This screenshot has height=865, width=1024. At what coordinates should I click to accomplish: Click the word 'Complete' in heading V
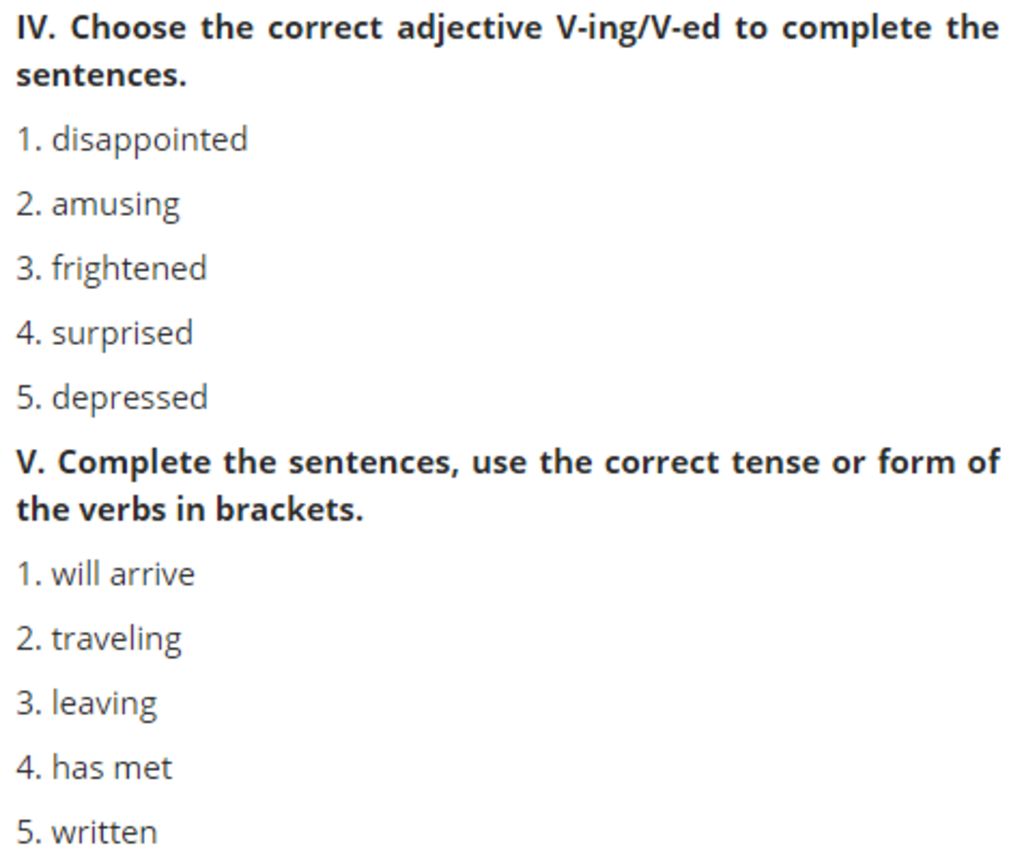pyautogui.click(x=134, y=464)
